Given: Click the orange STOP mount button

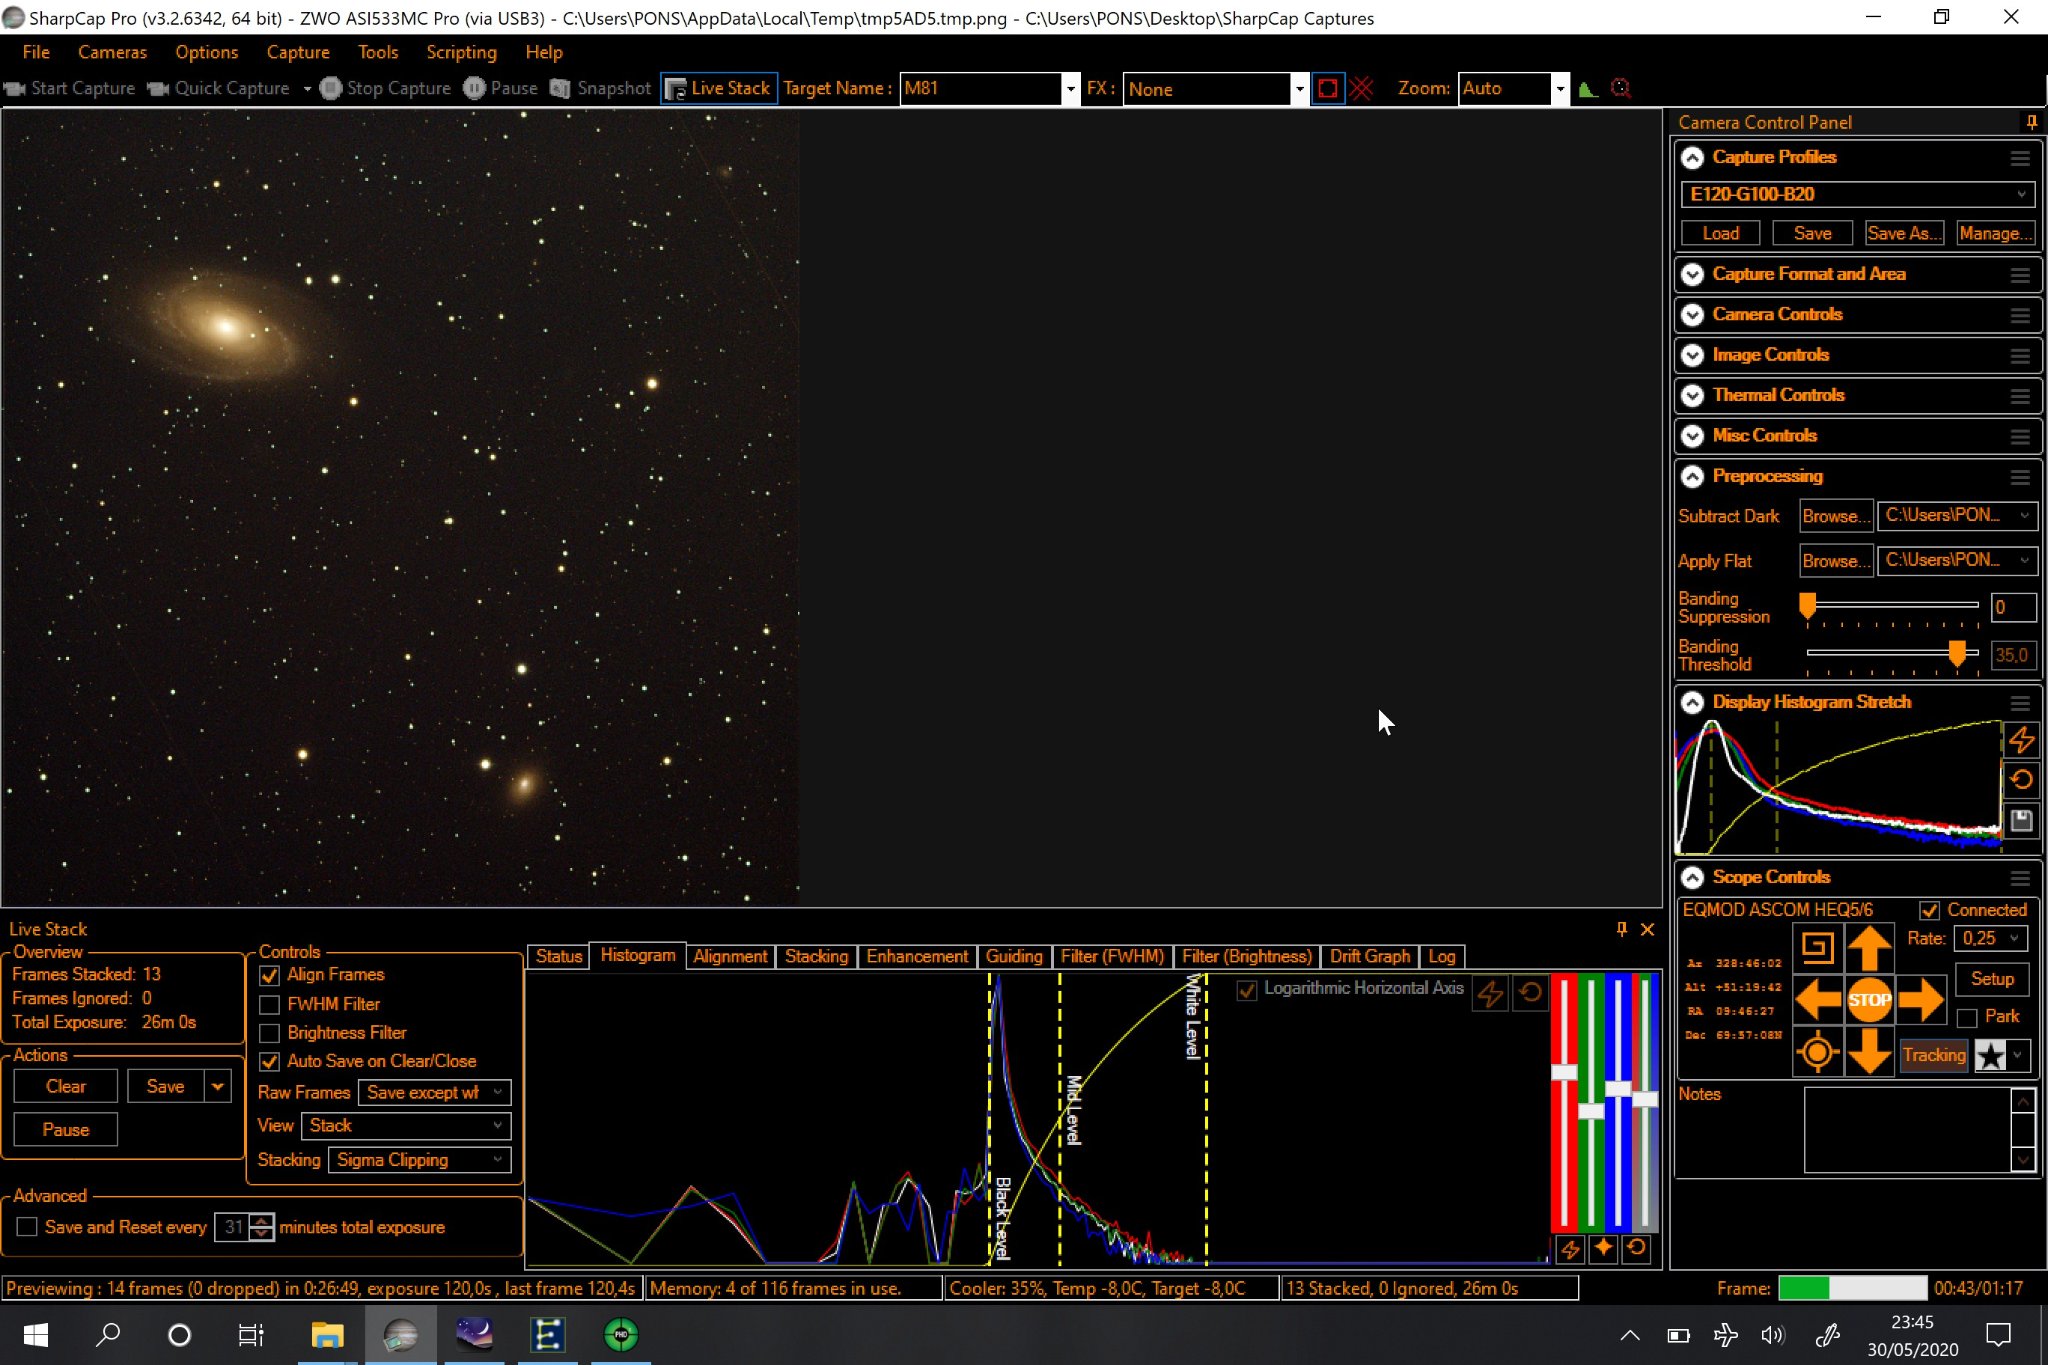Looking at the screenshot, I should tap(1869, 1000).
